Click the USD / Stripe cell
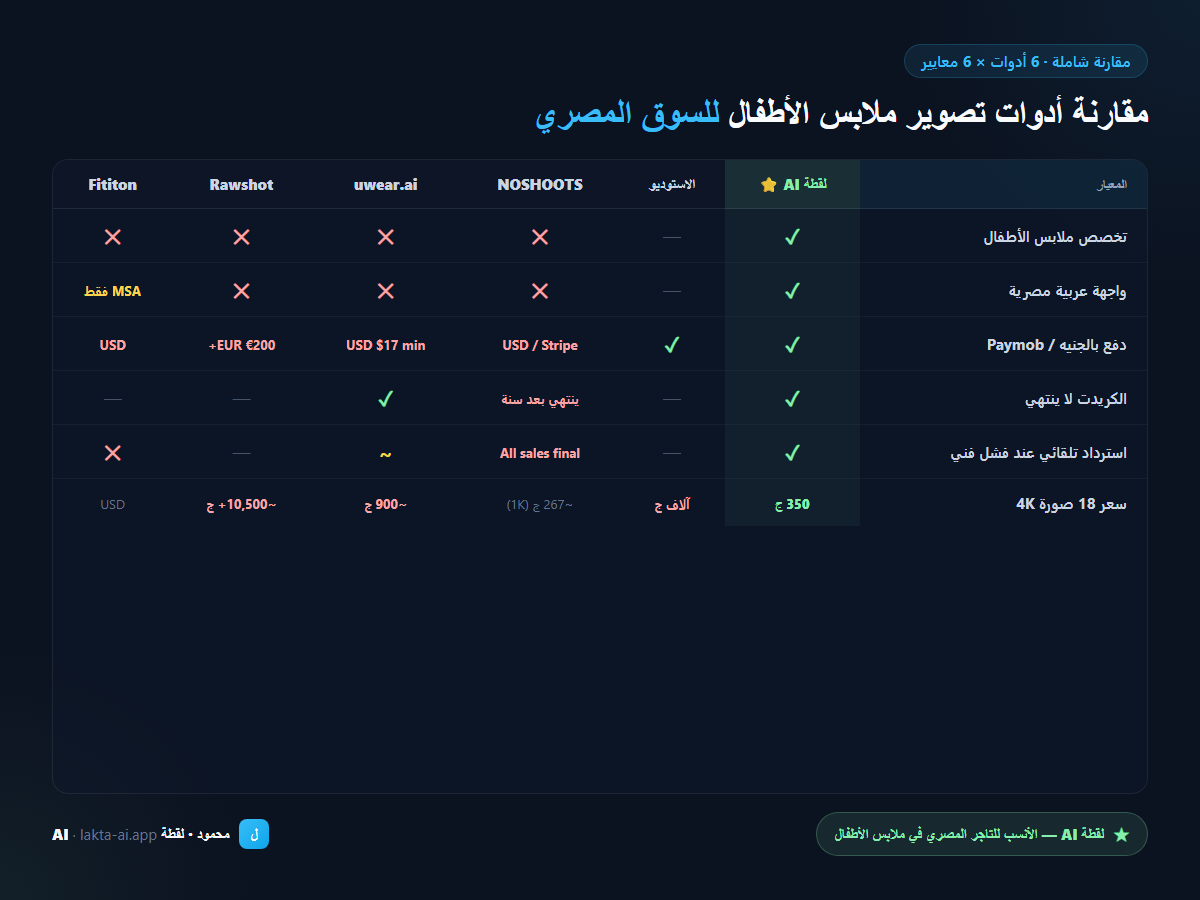 (x=540, y=345)
